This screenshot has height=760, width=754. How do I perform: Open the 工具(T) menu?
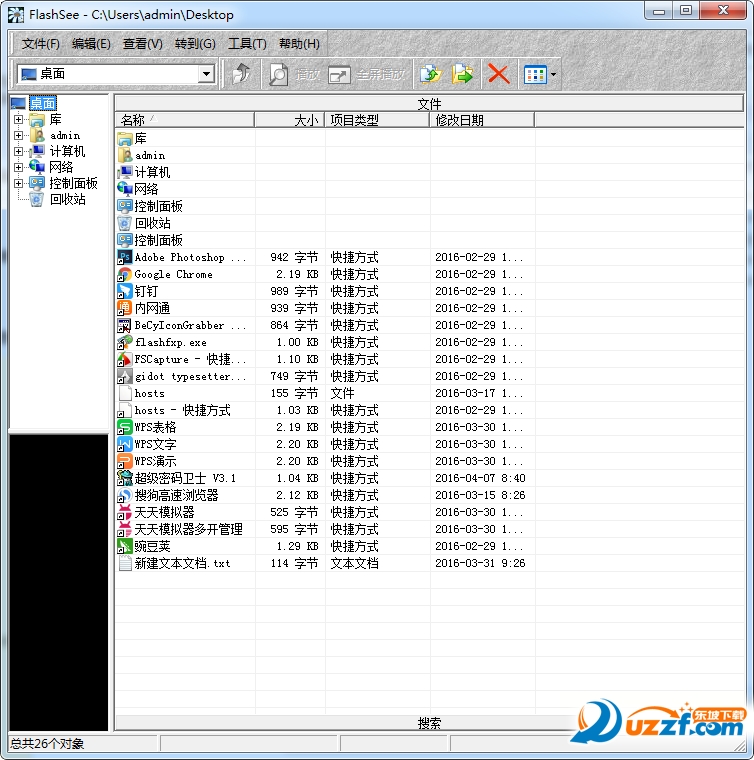click(247, 44)
